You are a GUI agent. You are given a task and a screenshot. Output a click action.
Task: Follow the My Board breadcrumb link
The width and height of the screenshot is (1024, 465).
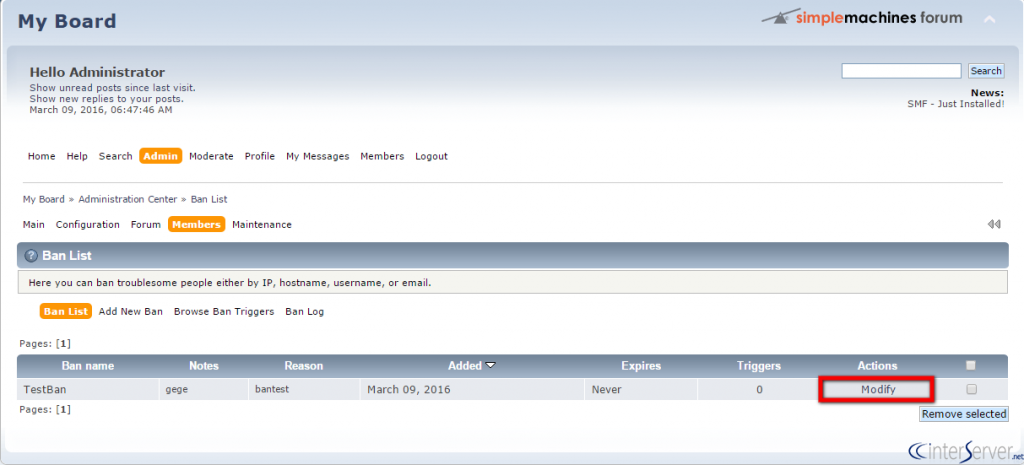(x=44, y=199)
